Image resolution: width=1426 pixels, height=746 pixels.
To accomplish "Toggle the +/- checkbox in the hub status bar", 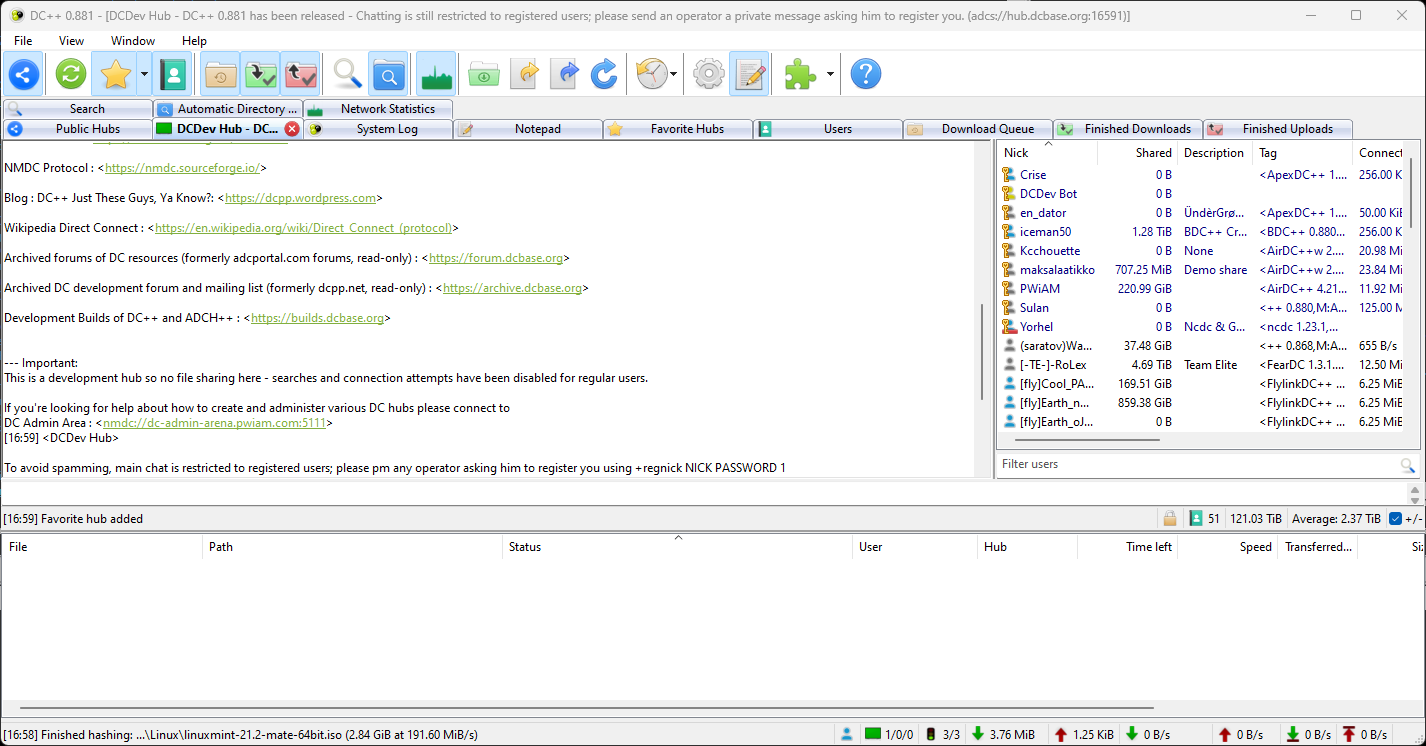I will pos(1395,518).
